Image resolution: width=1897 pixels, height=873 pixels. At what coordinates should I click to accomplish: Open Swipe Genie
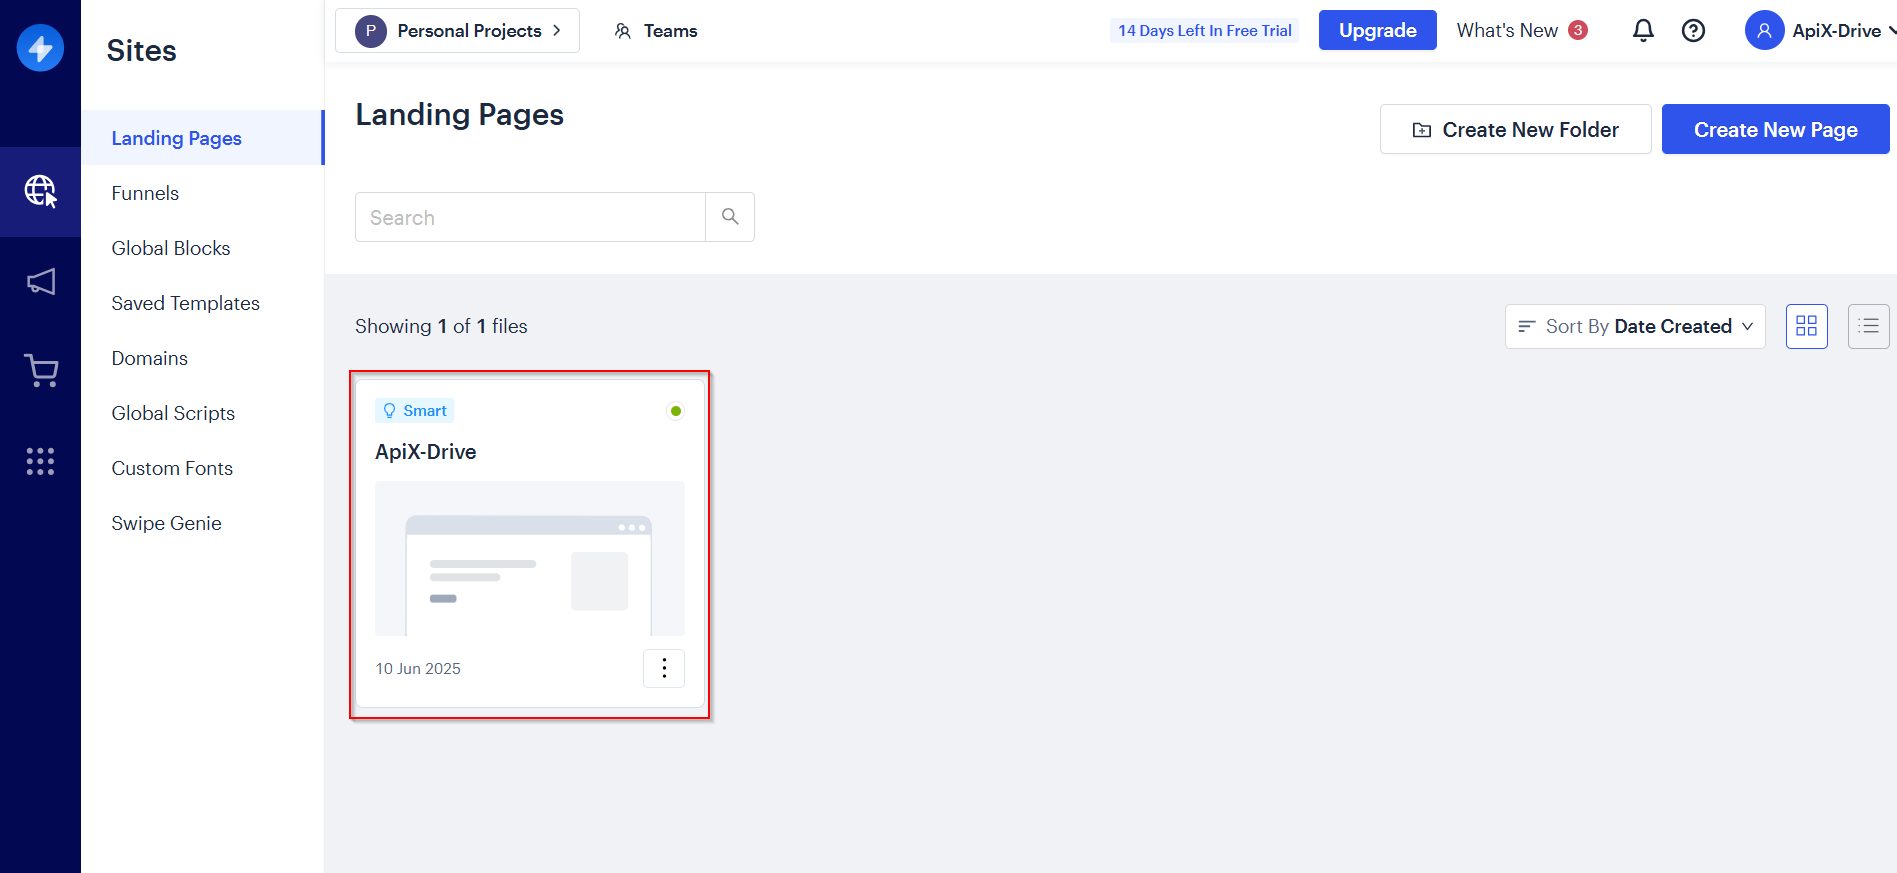166,523
